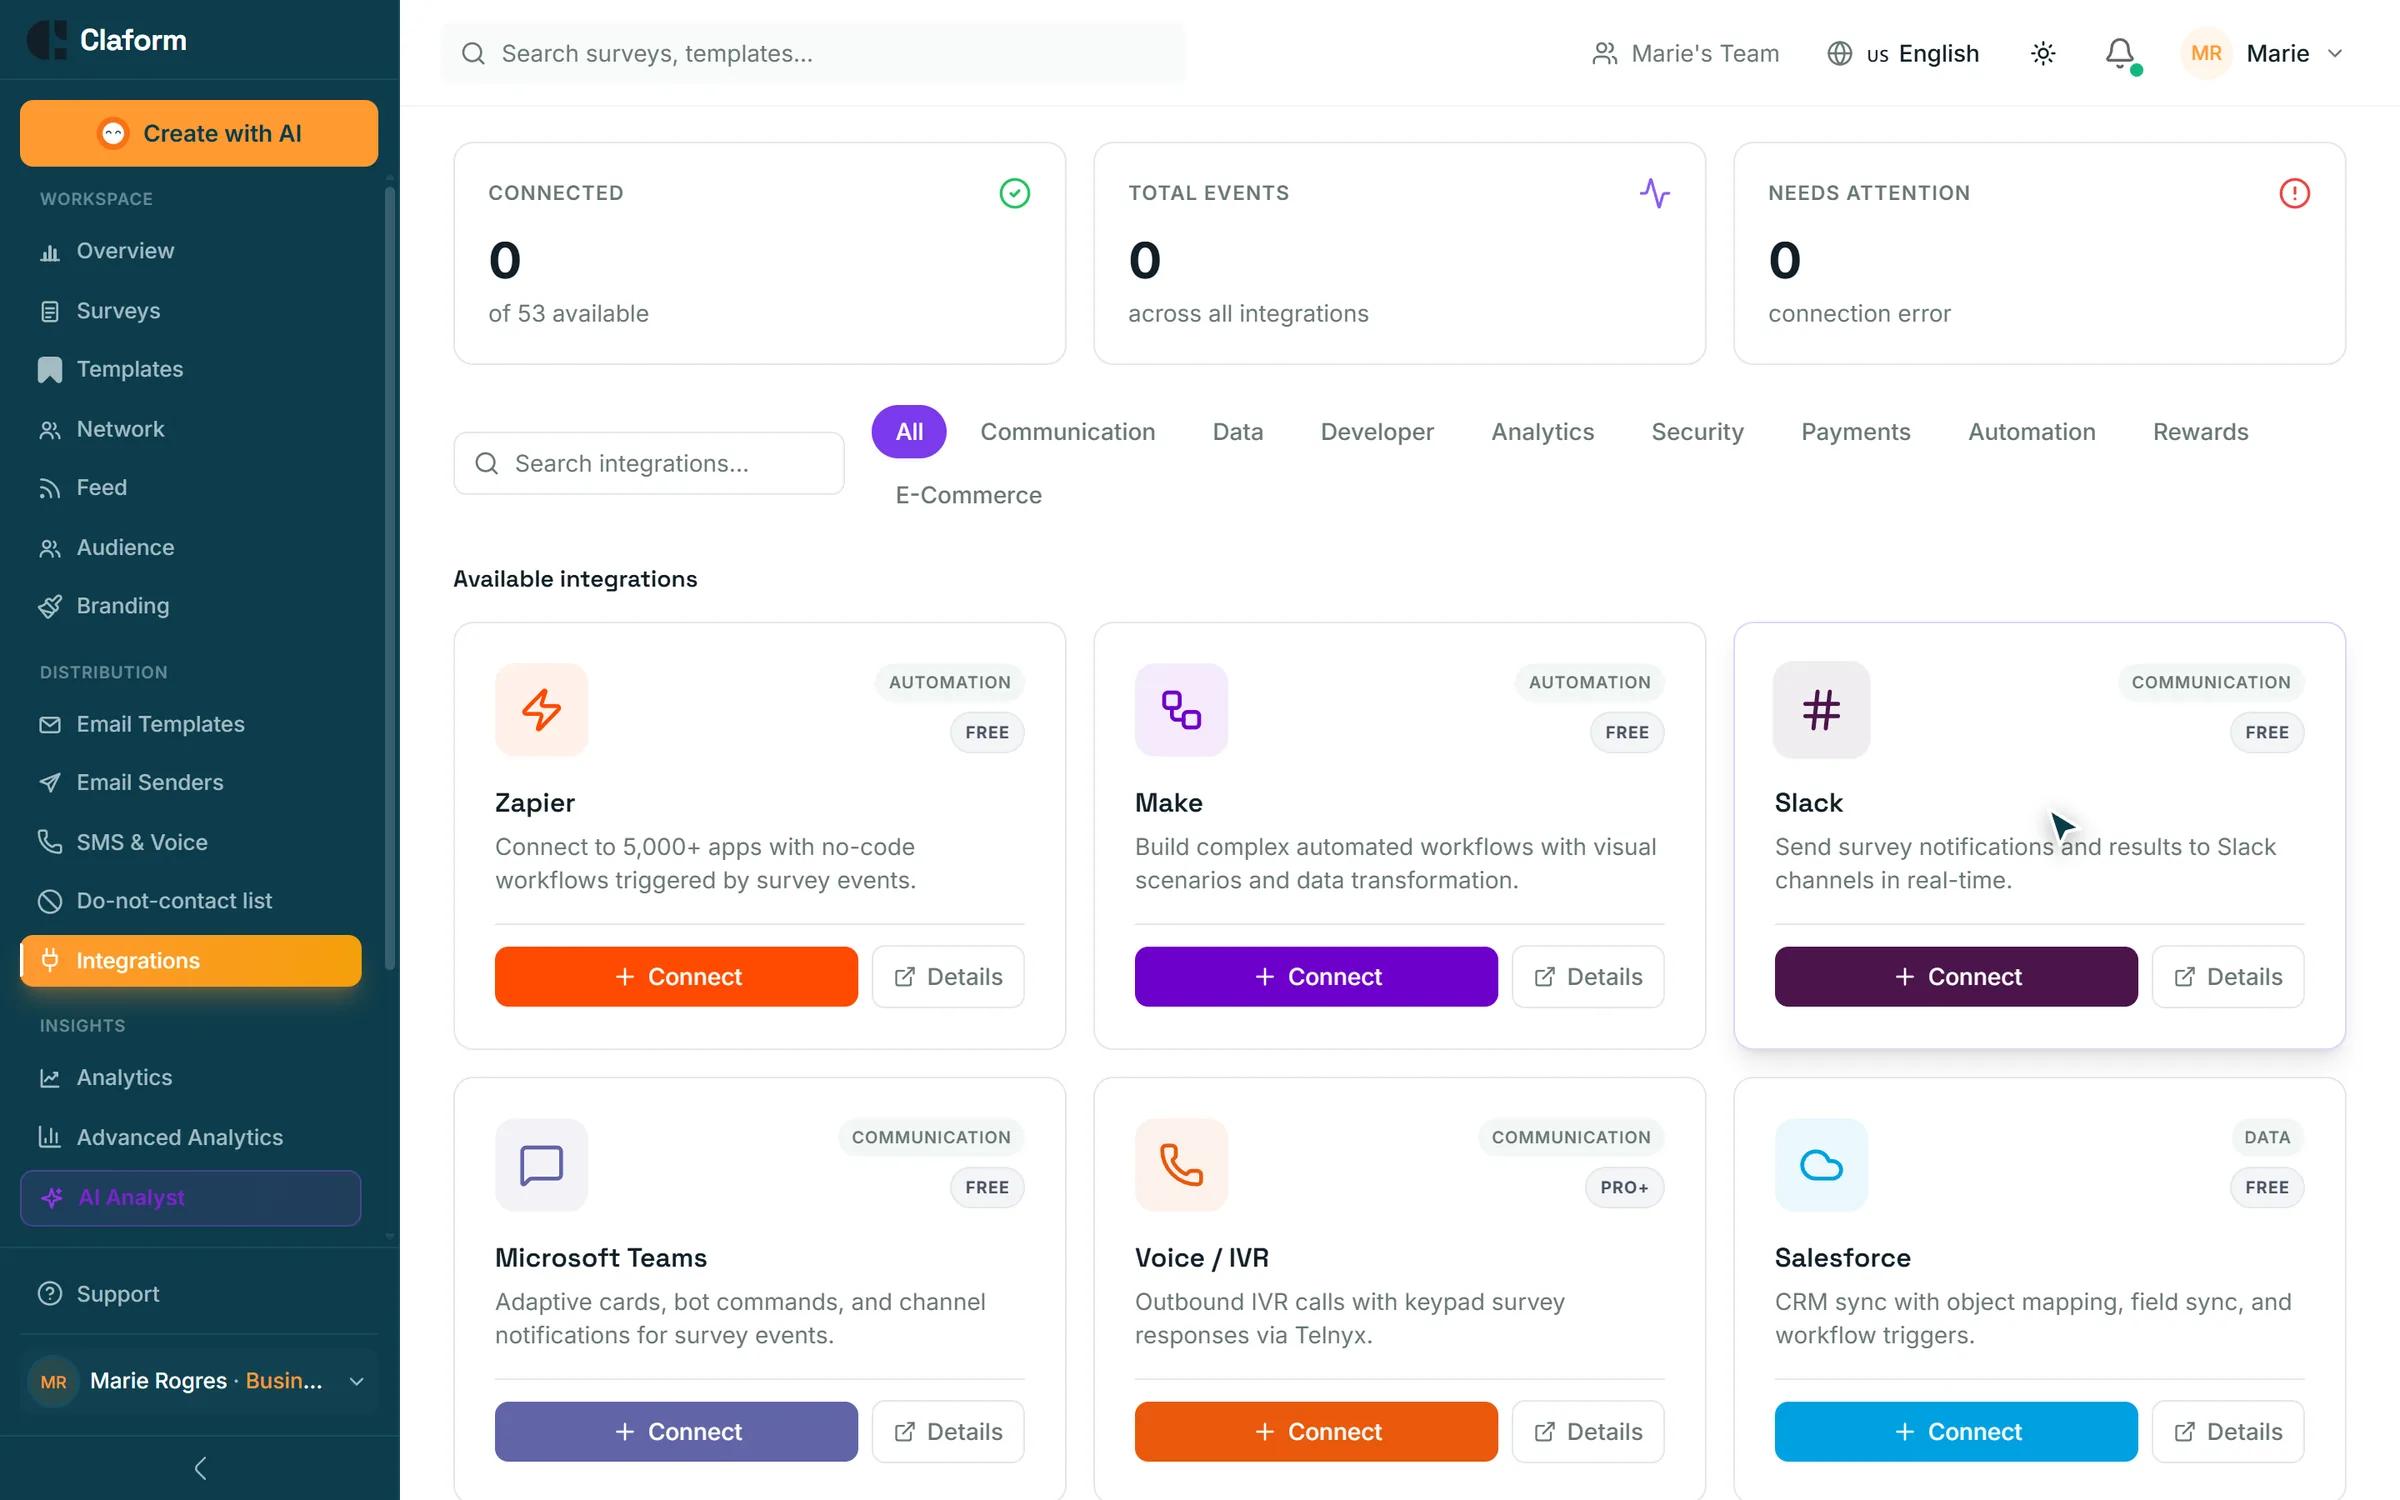Click the Voice / IVR phone icon
Screen dimensions: 2400x1500
pyautogui.click(x=1181, y=1164)
